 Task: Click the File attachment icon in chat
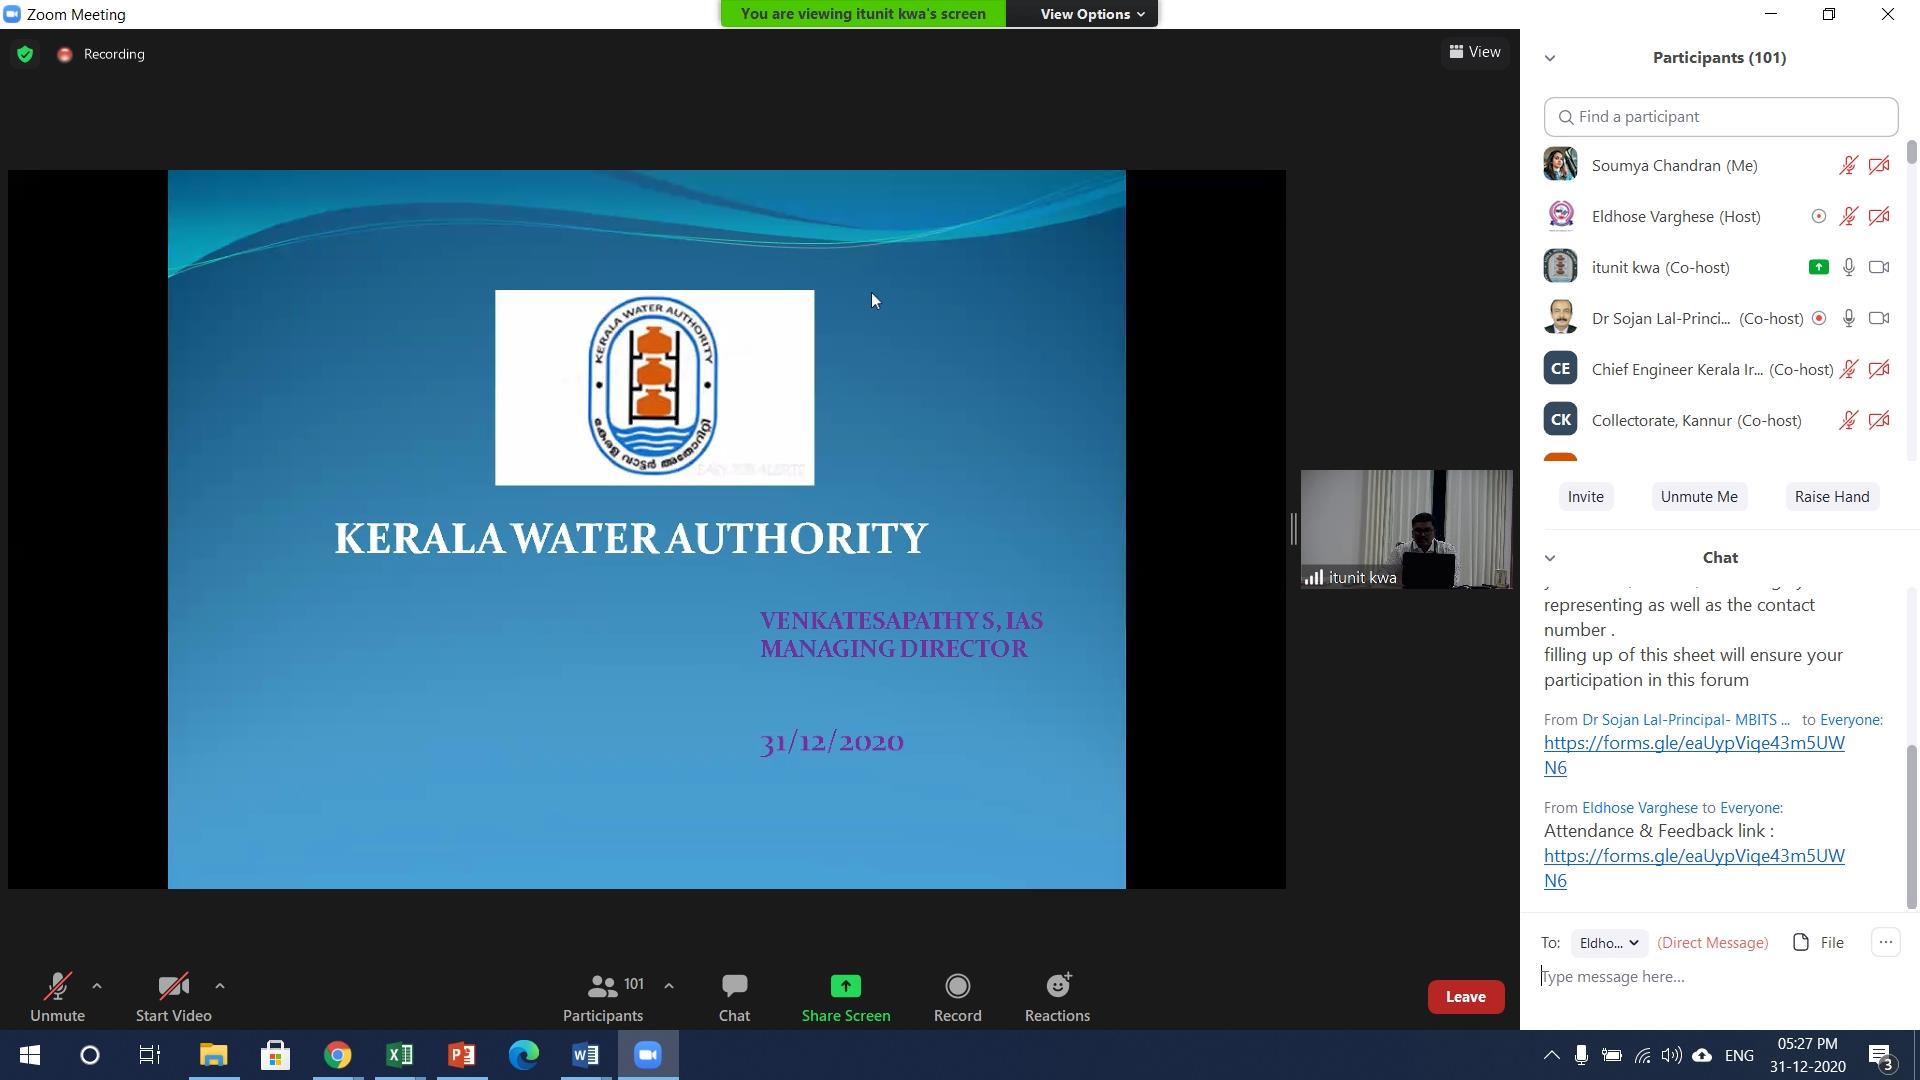point(1801,943)
